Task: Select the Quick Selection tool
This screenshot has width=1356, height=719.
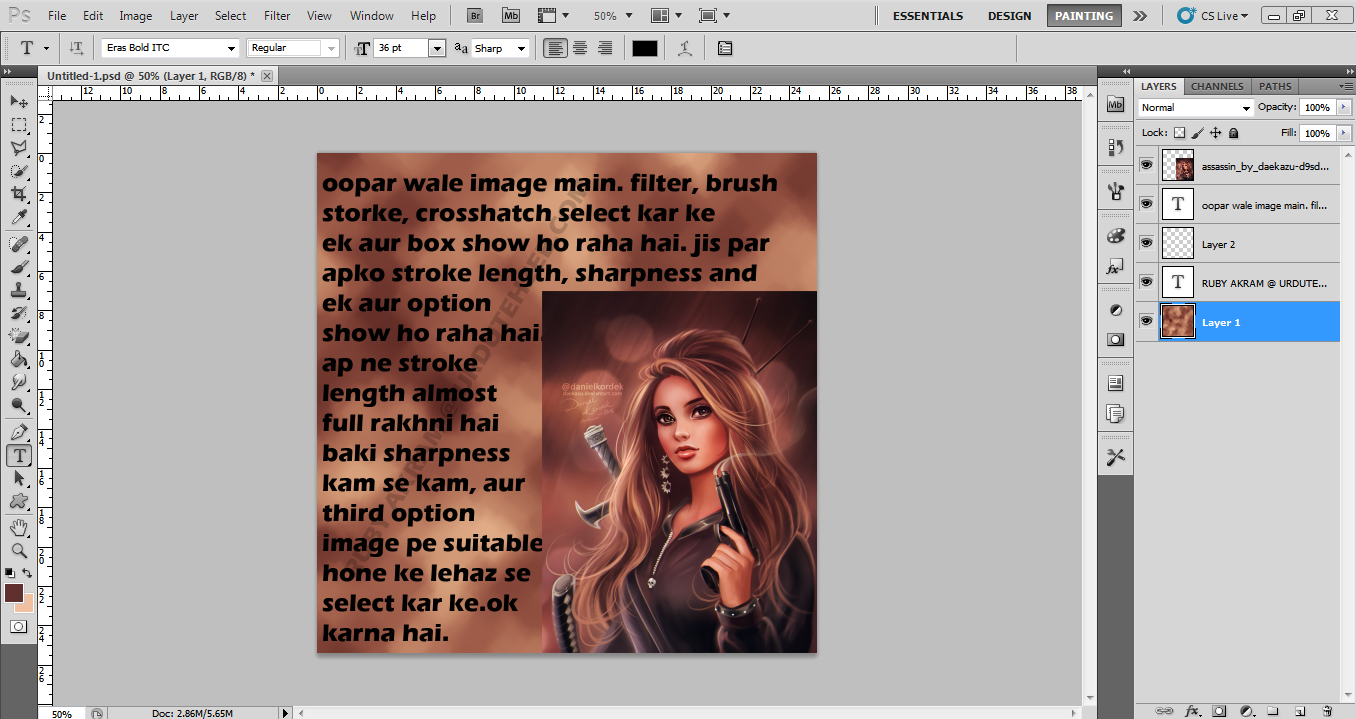Action: pyautogui.click(x=19, y=171)
